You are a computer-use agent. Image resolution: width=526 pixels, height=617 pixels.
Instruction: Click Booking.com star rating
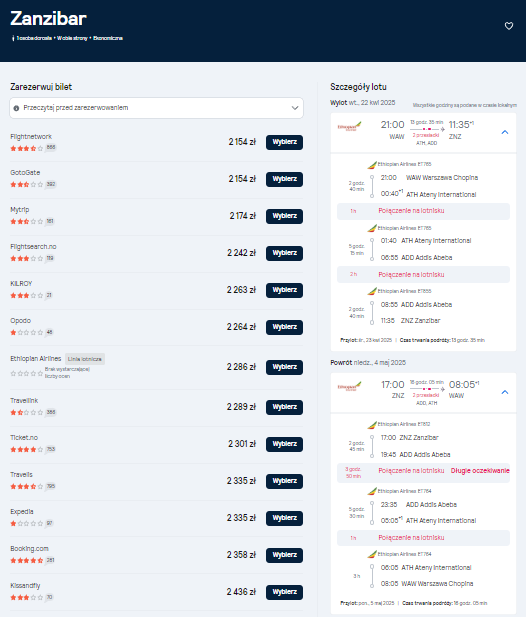(x=27, y=560)
